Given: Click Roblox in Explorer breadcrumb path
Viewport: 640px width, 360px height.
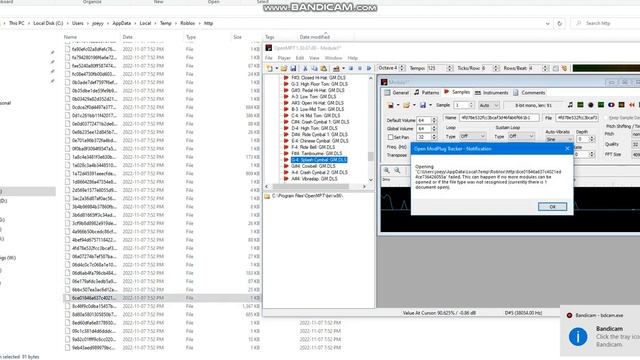Looking at the screenshot, I should tap(187, 23).
